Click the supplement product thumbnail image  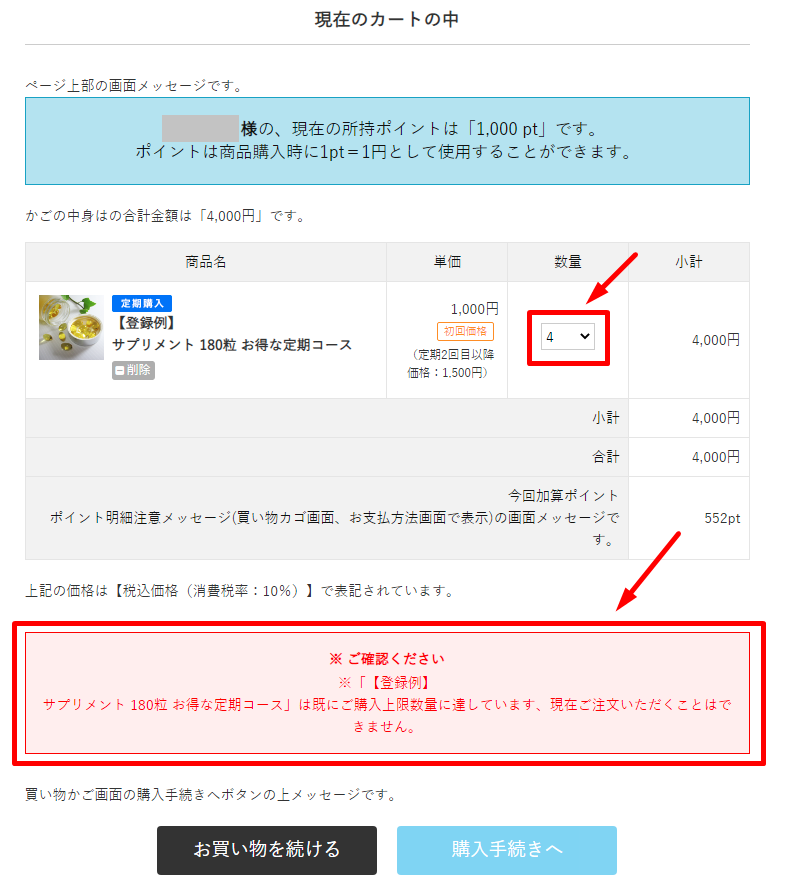coord(71,327)
